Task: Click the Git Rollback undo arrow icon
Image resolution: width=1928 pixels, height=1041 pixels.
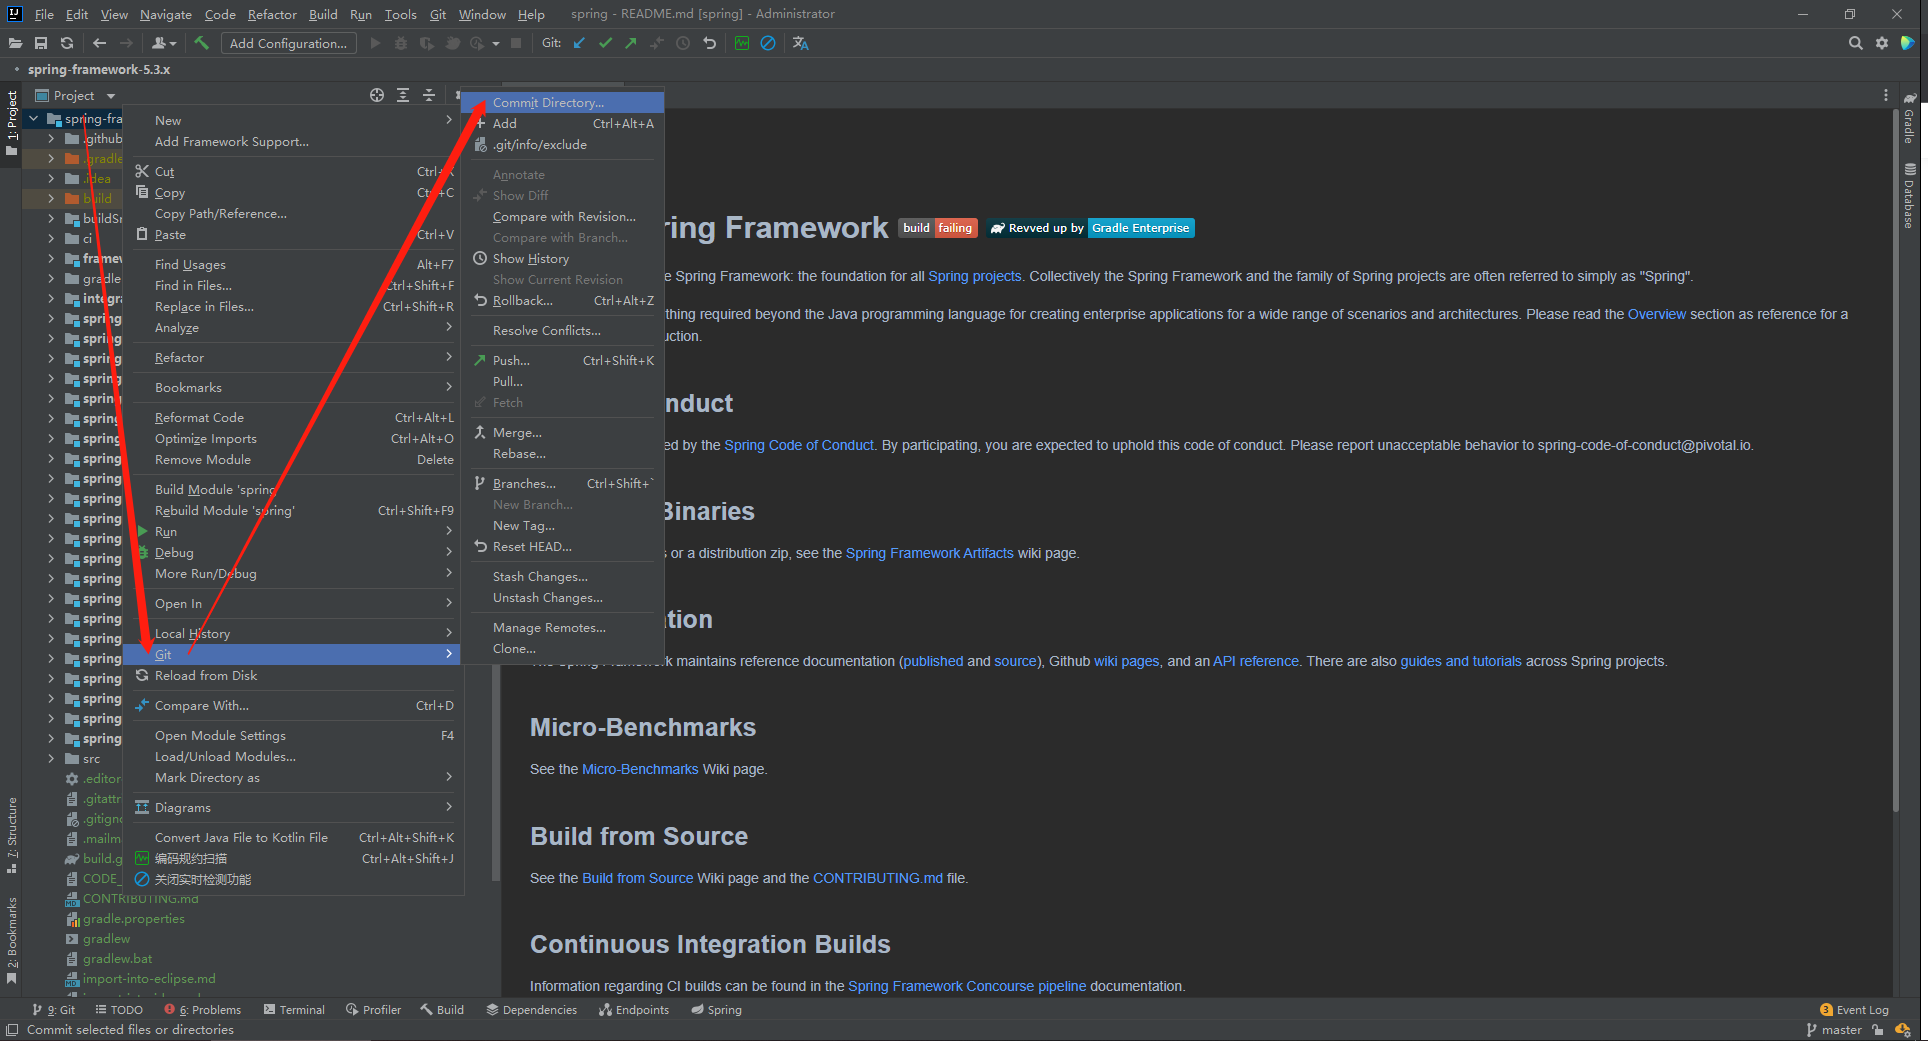Action: pos(709,43)
